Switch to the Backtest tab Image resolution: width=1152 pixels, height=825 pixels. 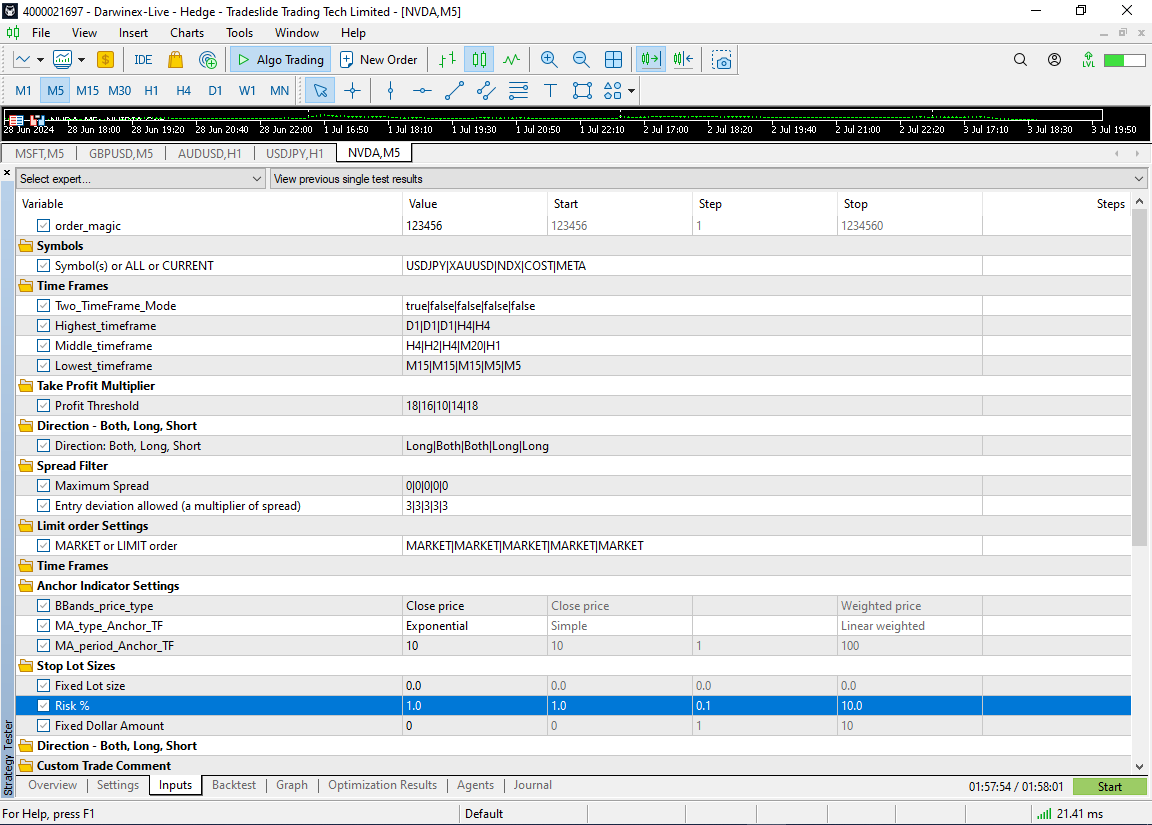(x=233, y=786)
